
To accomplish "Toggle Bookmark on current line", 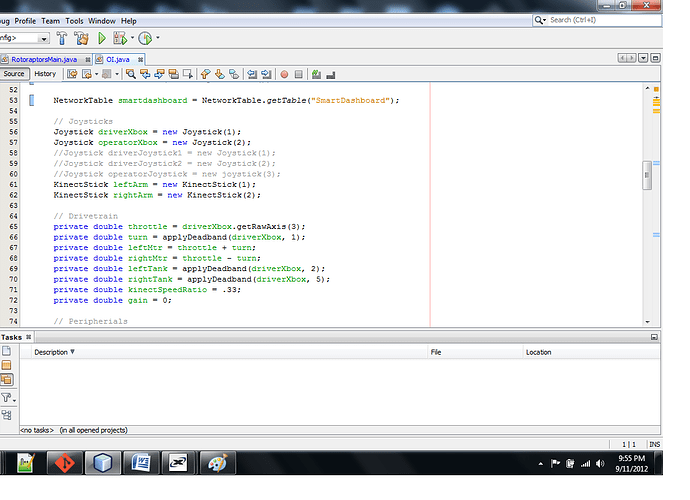I will pyautogui.click(x=234, y=74).
